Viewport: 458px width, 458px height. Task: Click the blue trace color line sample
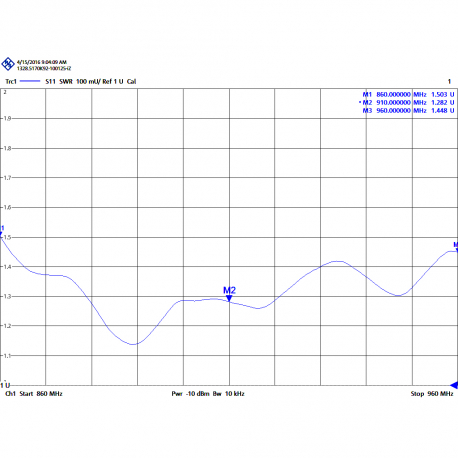pyautogui.click(x=30, y=81)
